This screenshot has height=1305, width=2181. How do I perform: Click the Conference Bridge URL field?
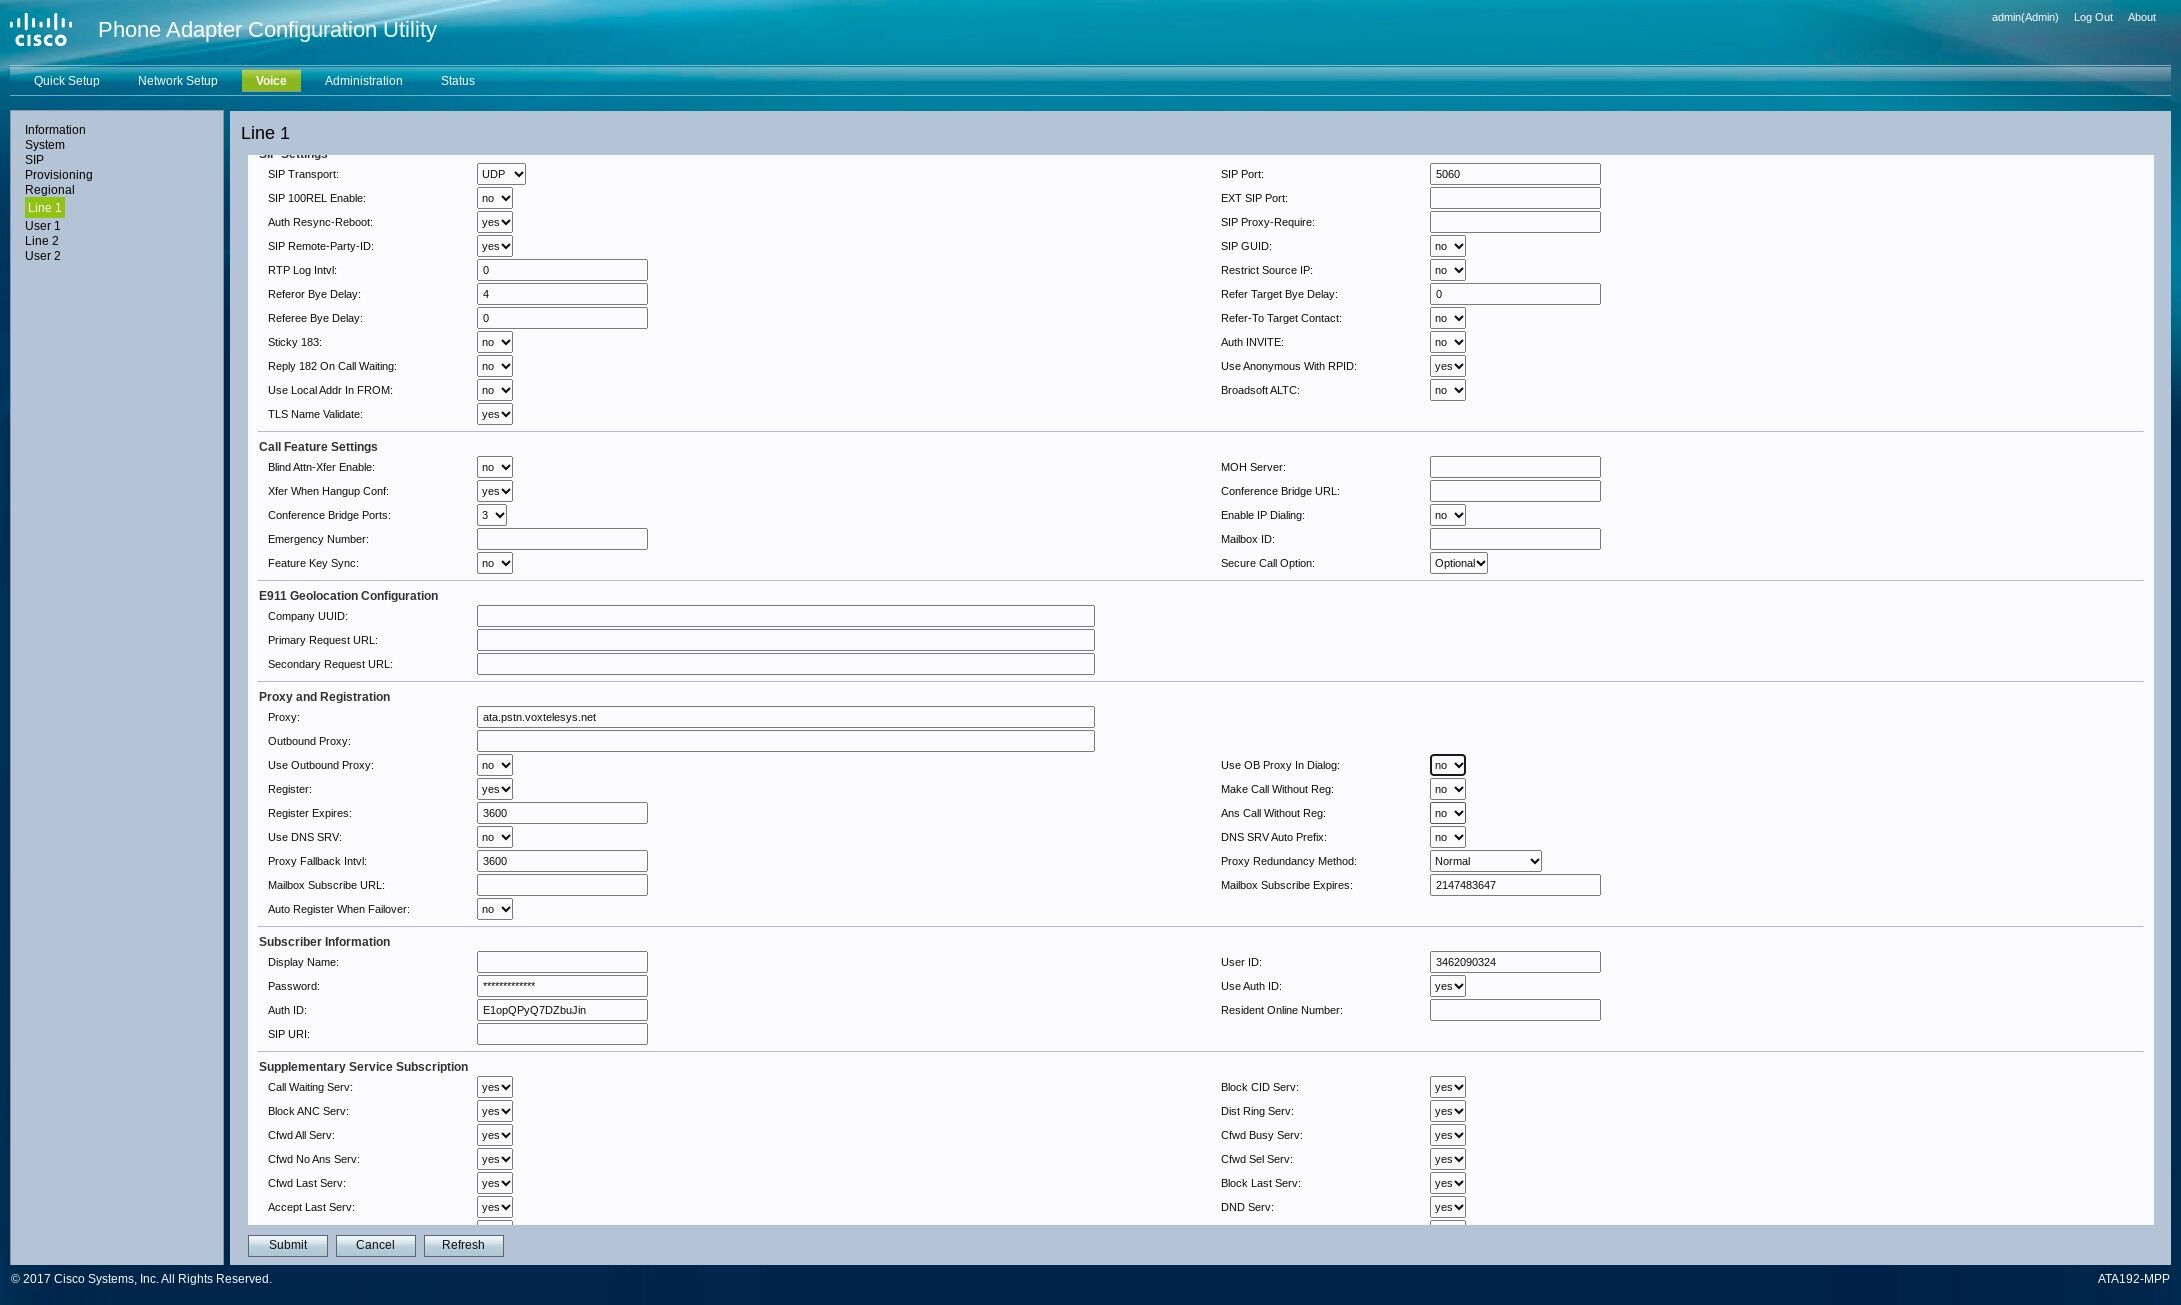(x=1515, y=491)
